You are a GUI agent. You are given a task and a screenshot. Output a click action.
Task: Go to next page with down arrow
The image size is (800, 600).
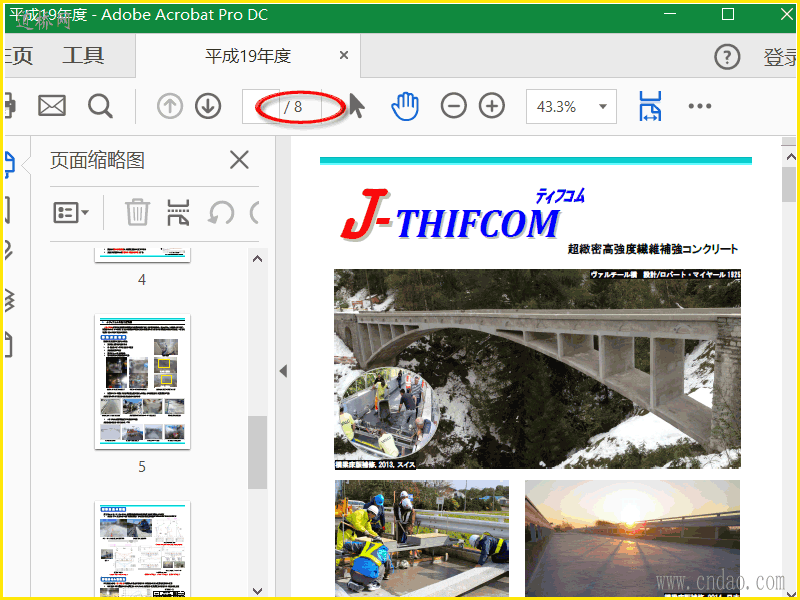coord(208,106)
